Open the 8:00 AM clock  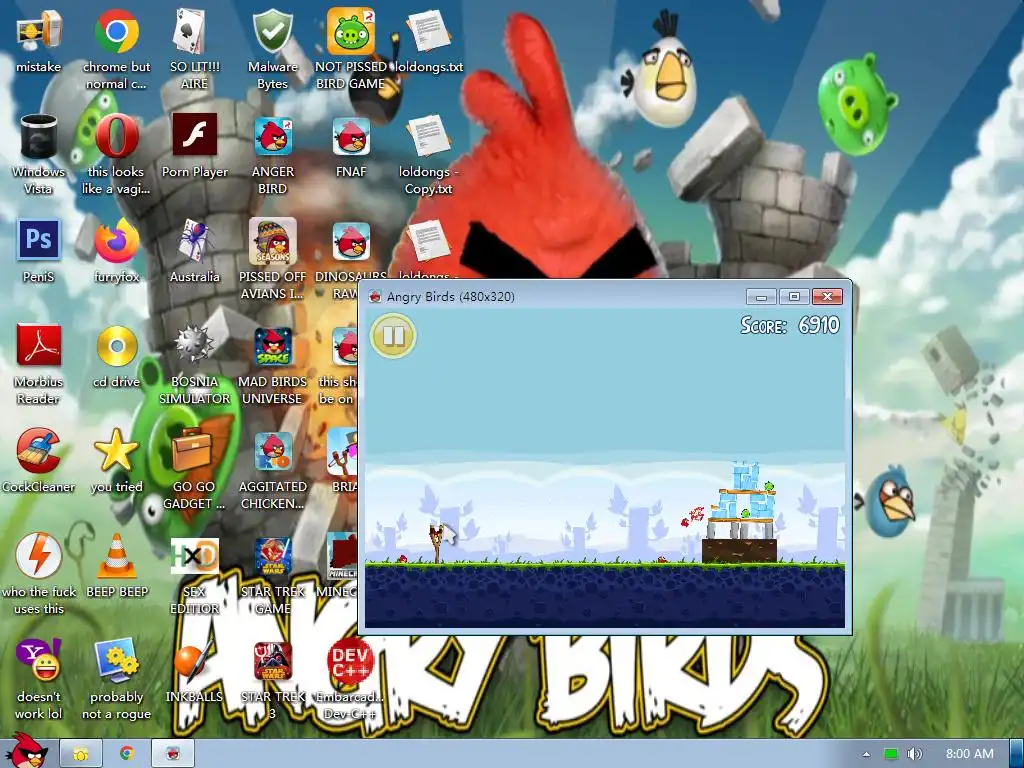click(969, 754)
